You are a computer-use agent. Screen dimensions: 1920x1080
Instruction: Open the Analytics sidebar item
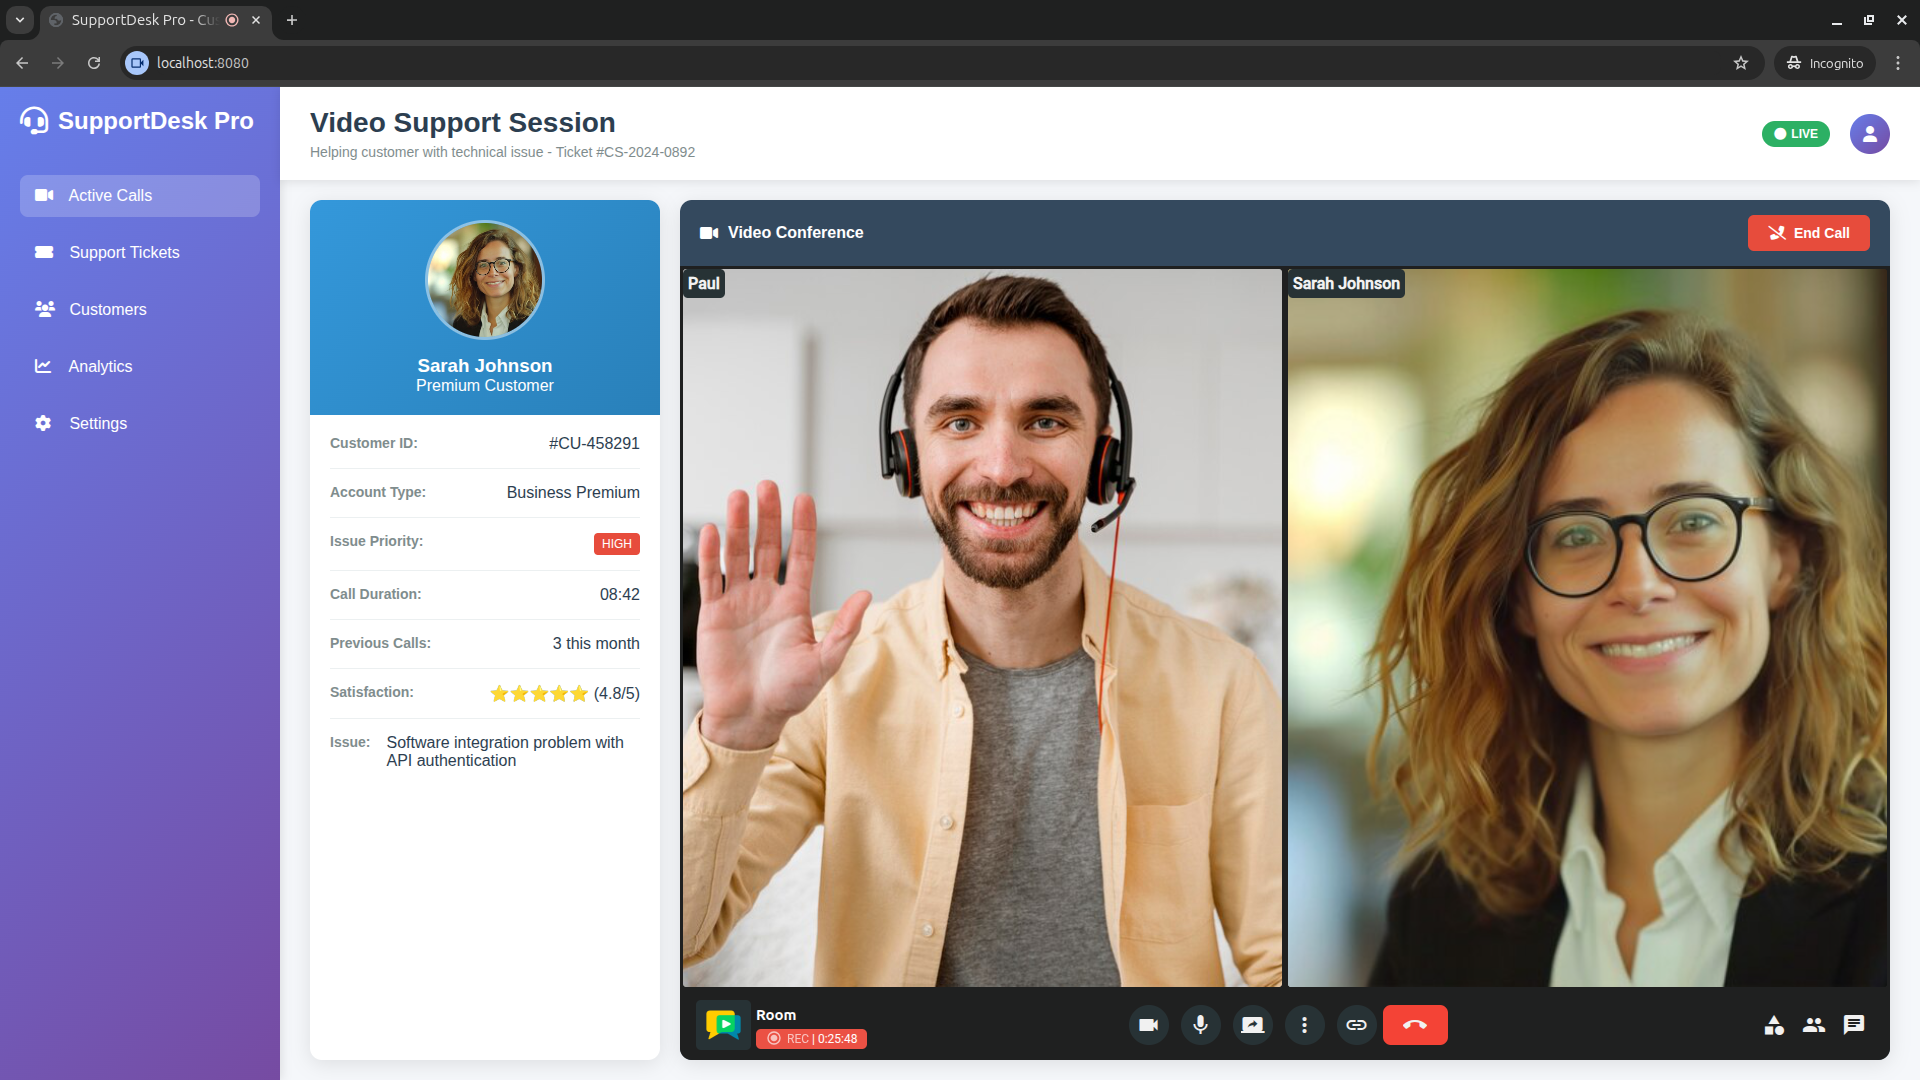tap(100, 367)
